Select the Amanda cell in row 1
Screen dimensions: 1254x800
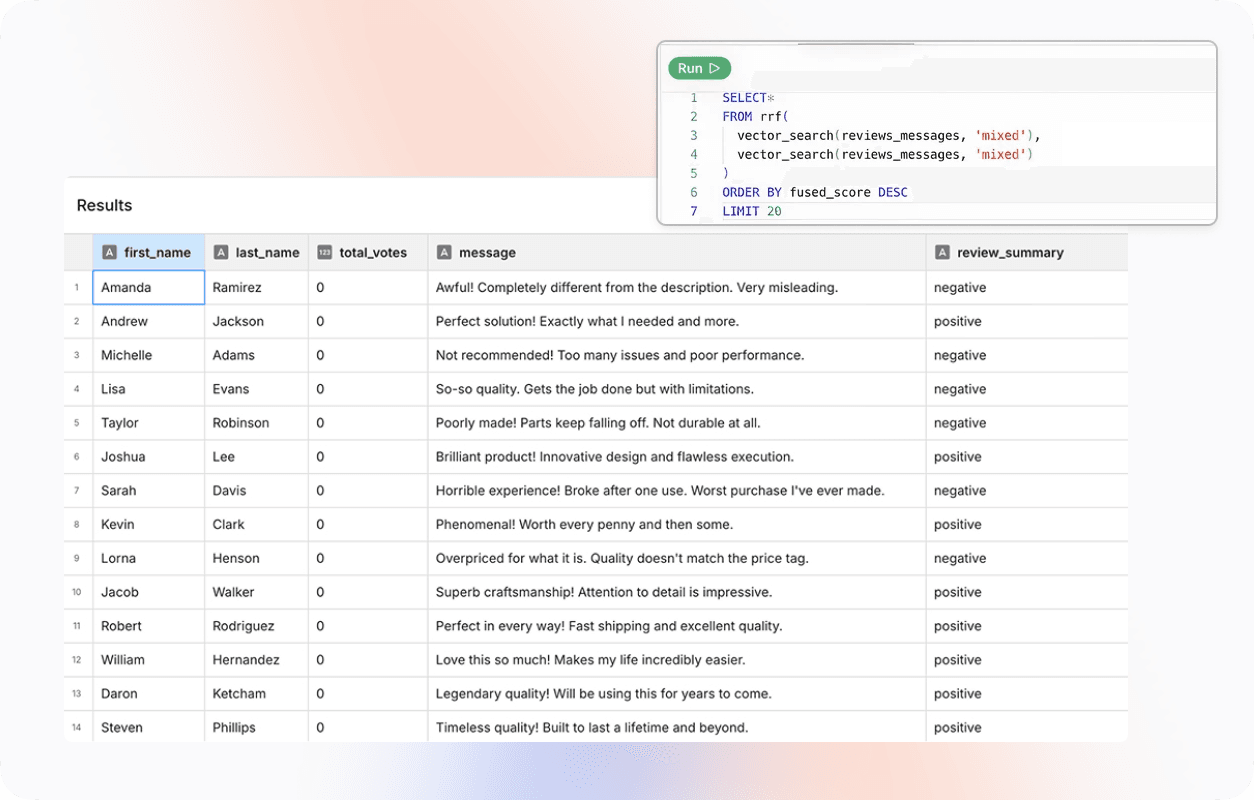tap(148, 288)
